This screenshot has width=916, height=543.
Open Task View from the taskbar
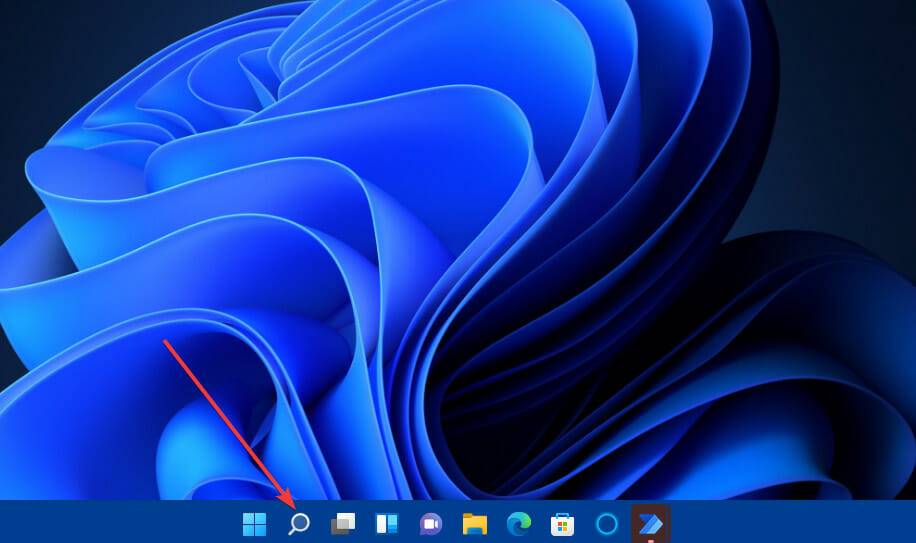[343, 524]
